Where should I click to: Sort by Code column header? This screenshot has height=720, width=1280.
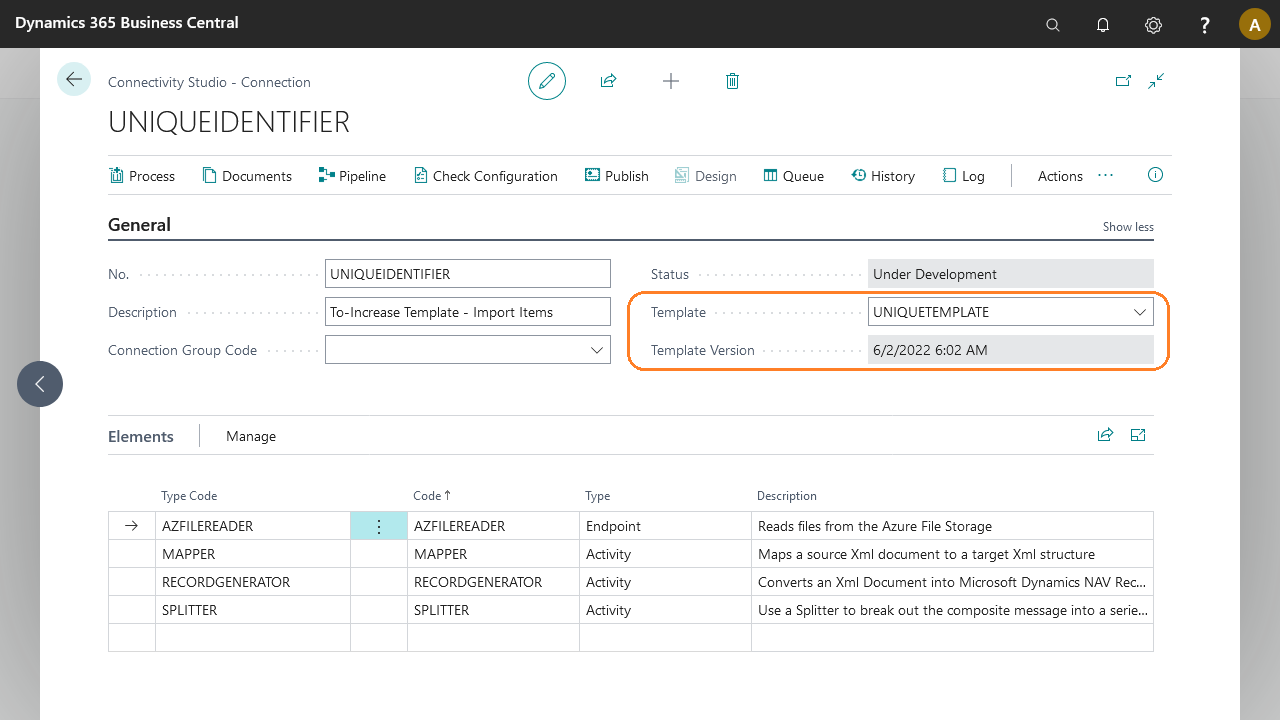pos(432,495)
